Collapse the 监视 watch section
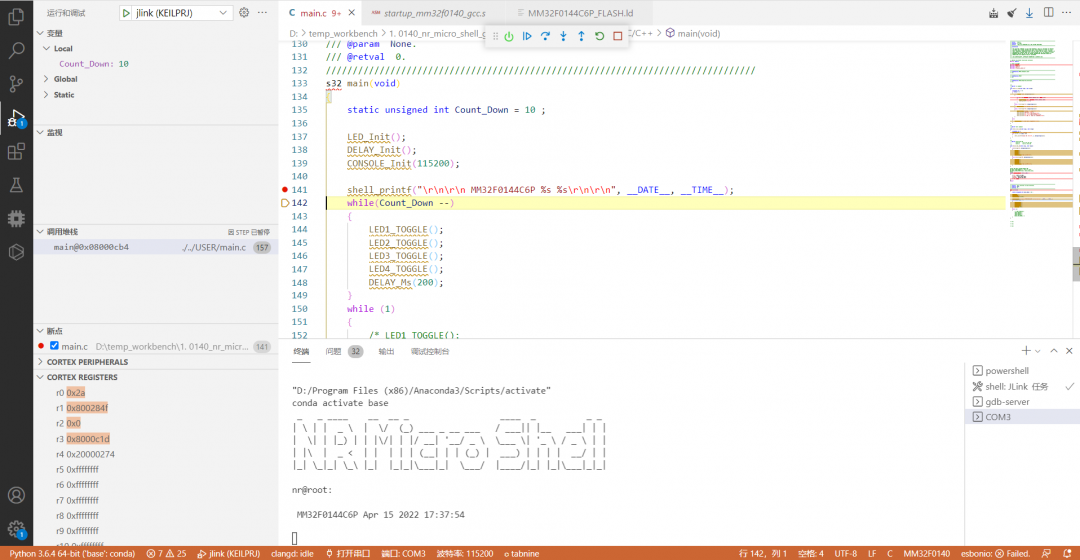 [x=40, y=132]
